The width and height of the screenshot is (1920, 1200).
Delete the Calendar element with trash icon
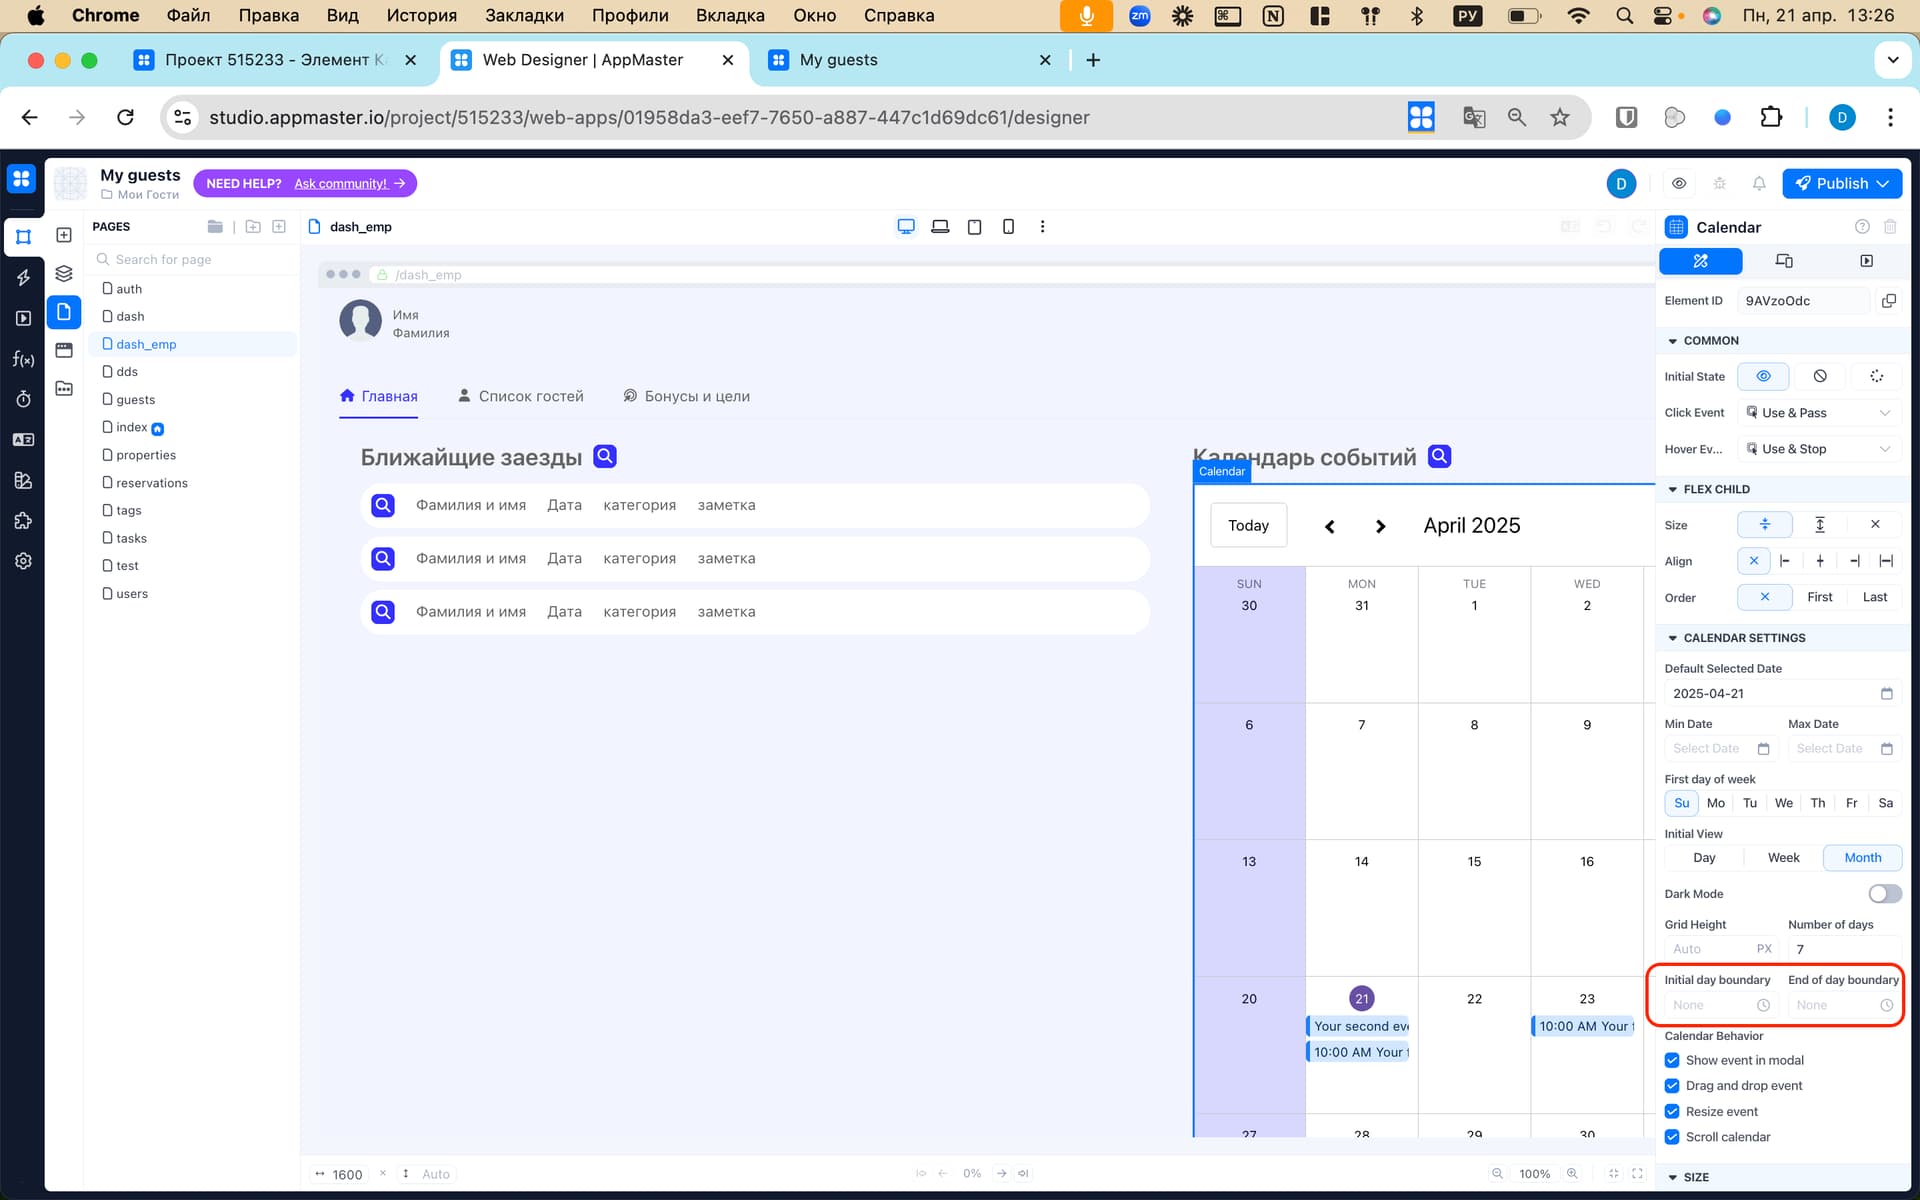tap(1890, 227)
